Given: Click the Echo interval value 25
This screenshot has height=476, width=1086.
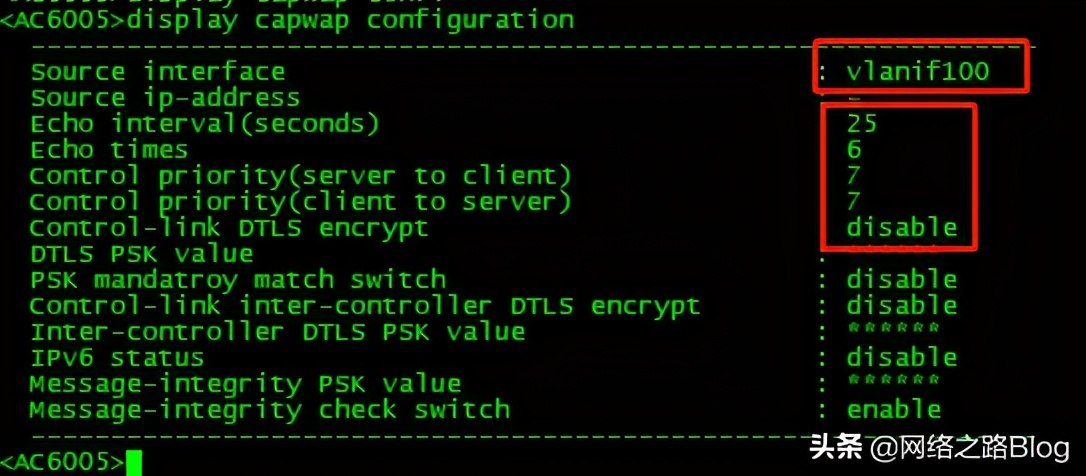Looking at the screenshot, I should pos(861,123).
